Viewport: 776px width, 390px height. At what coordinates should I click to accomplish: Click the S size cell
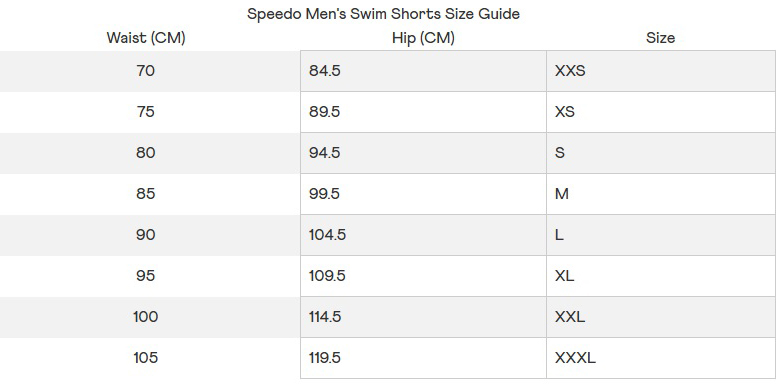661,153
